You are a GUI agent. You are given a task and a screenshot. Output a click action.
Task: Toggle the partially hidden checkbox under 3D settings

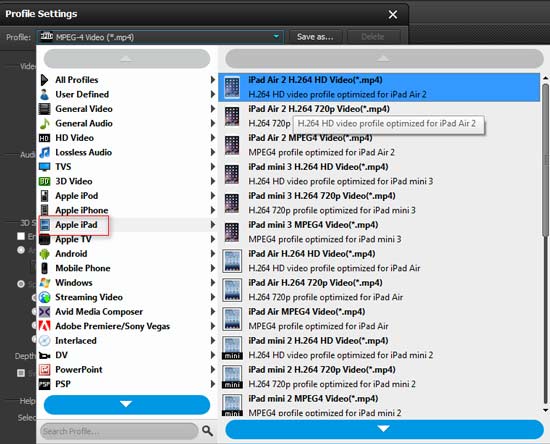pyautogui.click(x=21, y=236)
